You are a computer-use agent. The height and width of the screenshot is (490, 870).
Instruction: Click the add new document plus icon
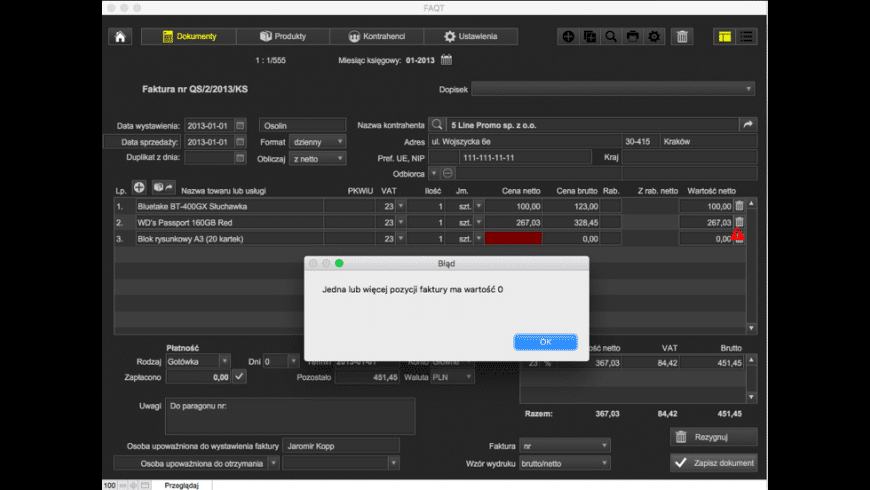coord(568,37)
